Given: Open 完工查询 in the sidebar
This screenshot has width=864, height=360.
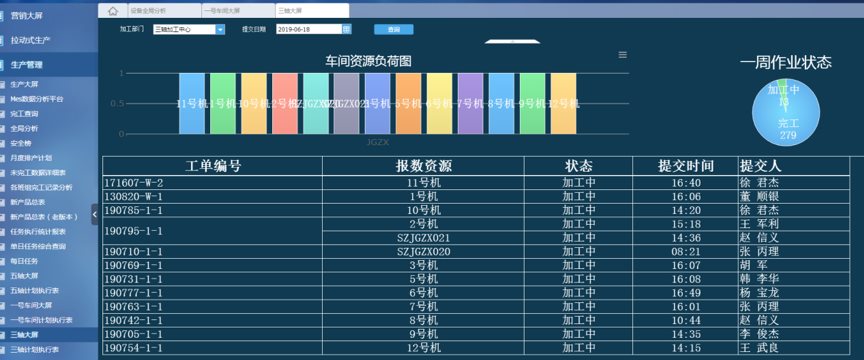Looking at the screenshot, I should pos(24,114).
